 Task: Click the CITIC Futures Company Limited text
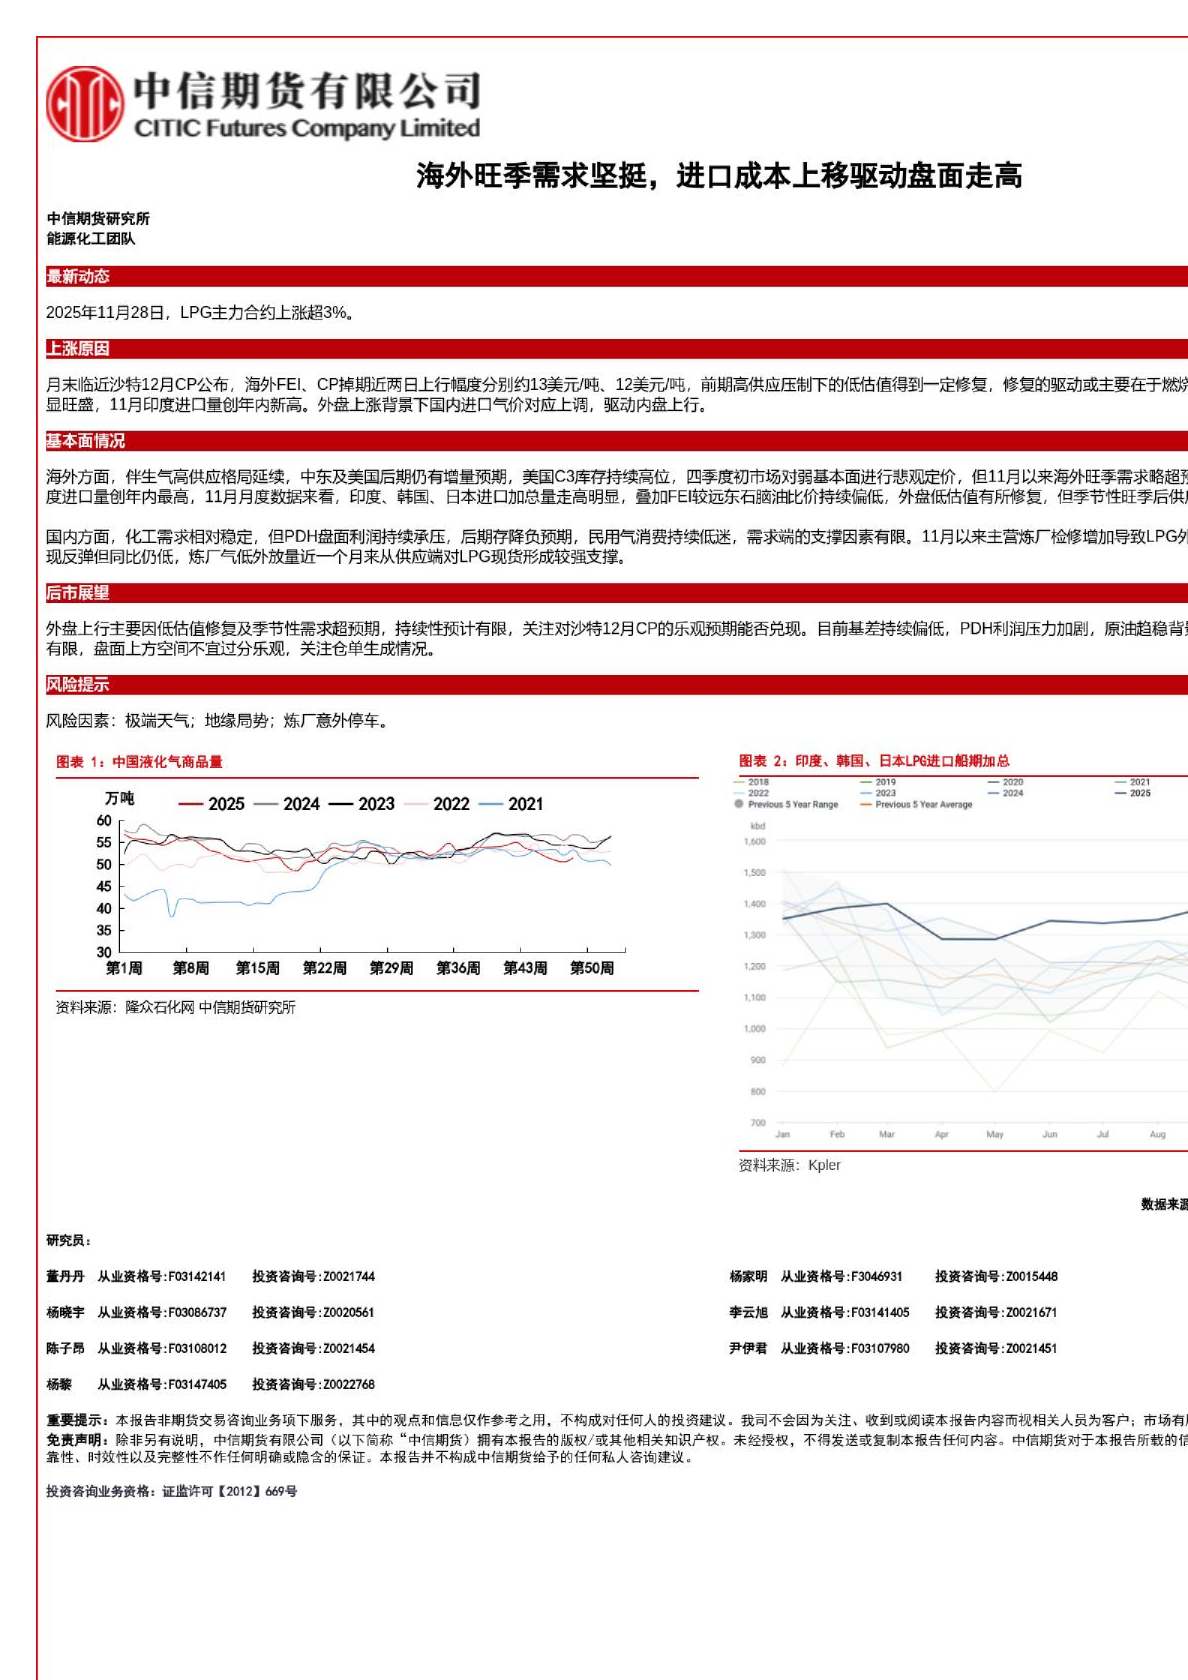pyautogui.click(x=307, y=129)
